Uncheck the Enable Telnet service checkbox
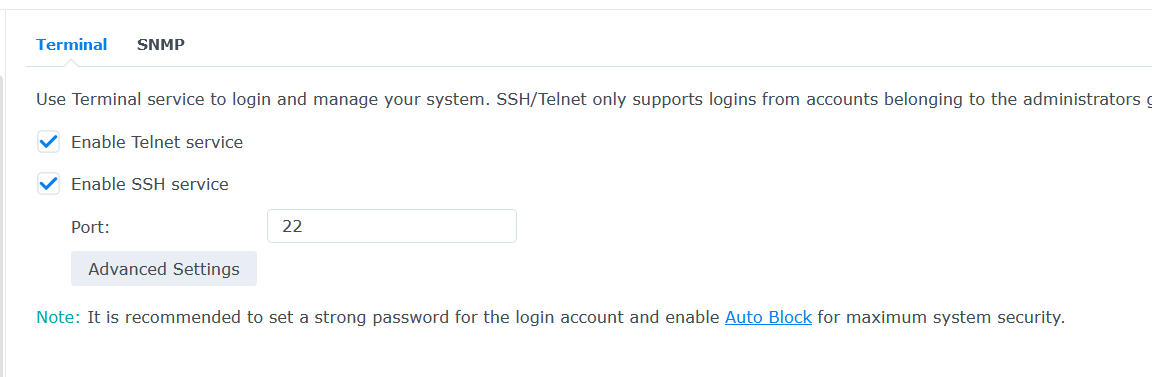This screenshot has width=1152, height=377. click(x=48, y=143)
